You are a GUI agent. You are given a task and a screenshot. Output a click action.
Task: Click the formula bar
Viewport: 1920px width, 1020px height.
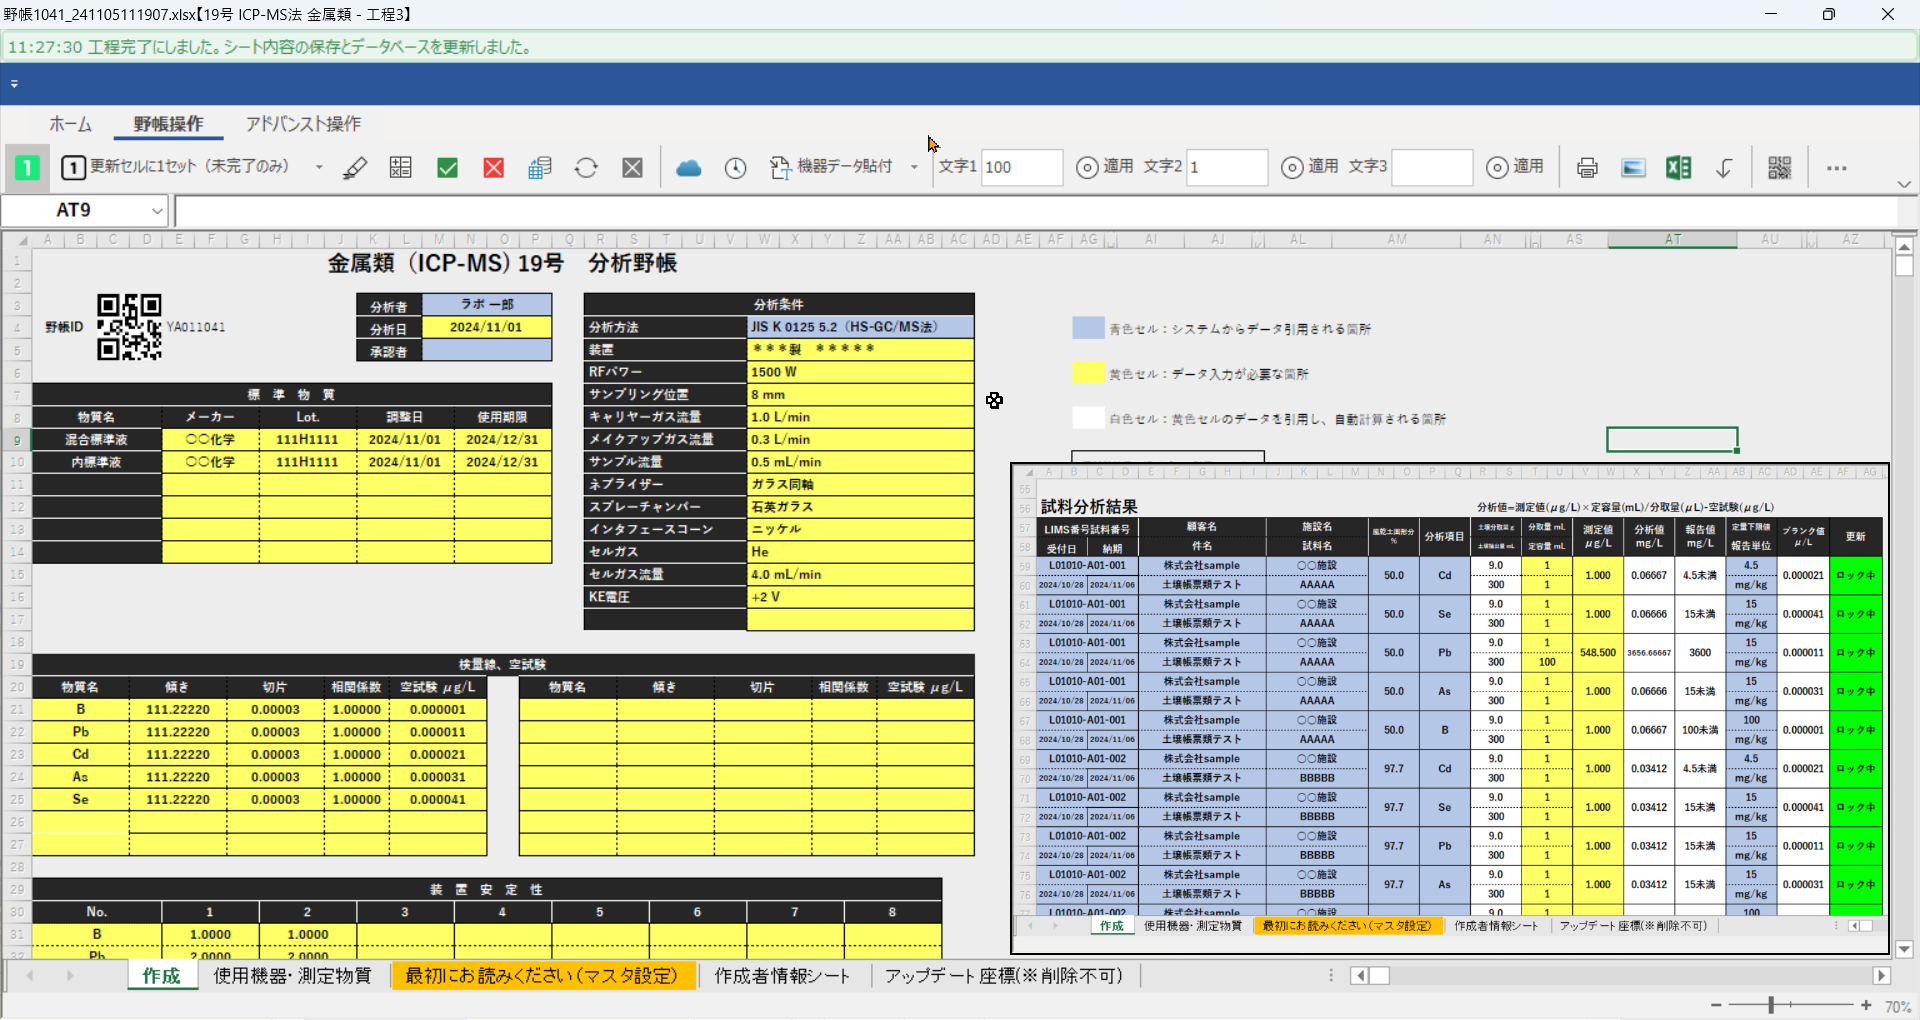1036,210
